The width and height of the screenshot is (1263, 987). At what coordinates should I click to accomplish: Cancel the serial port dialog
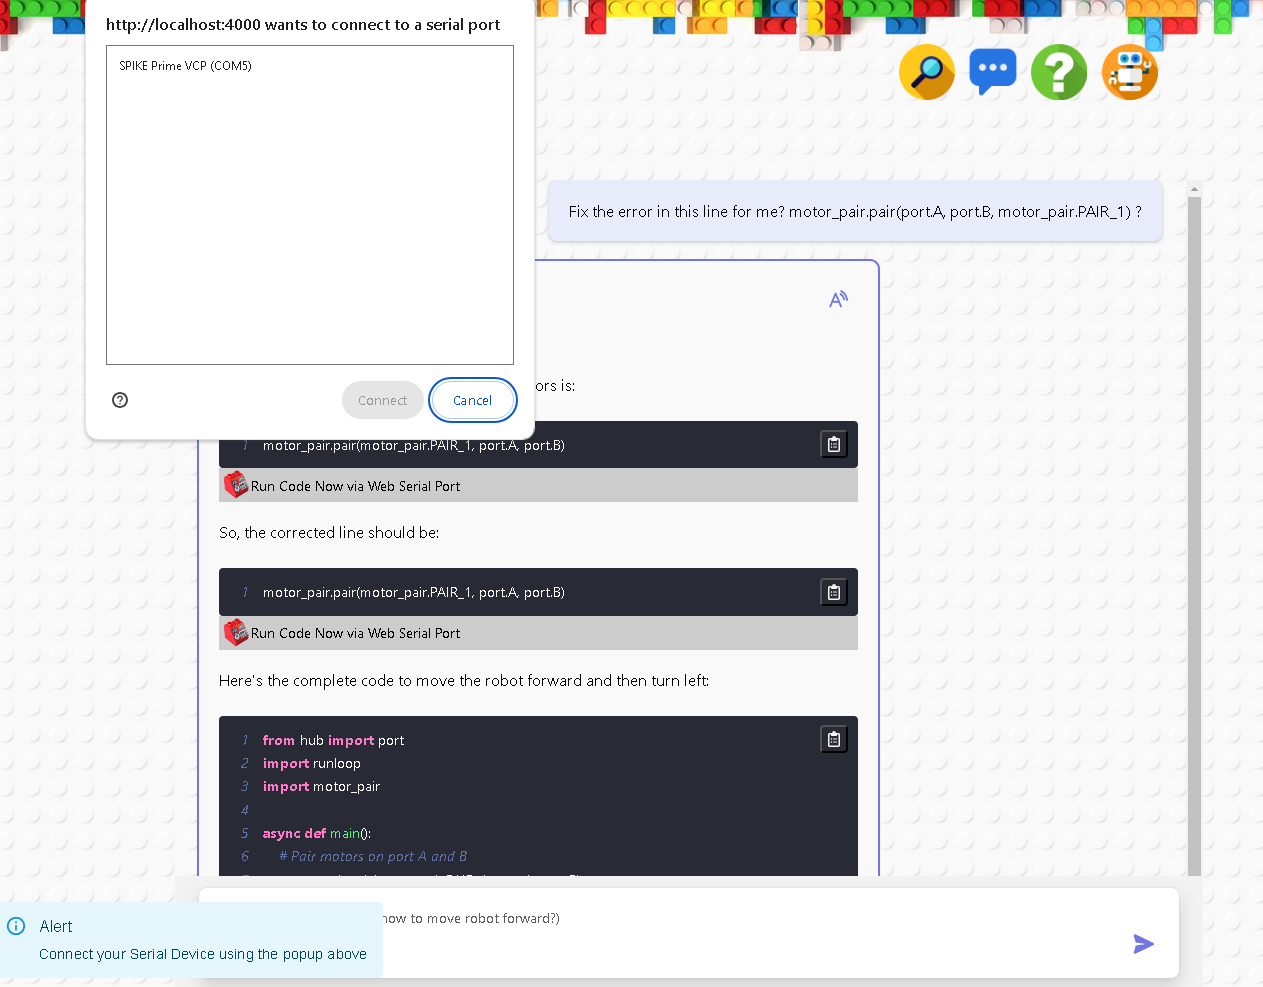(472, 400)
